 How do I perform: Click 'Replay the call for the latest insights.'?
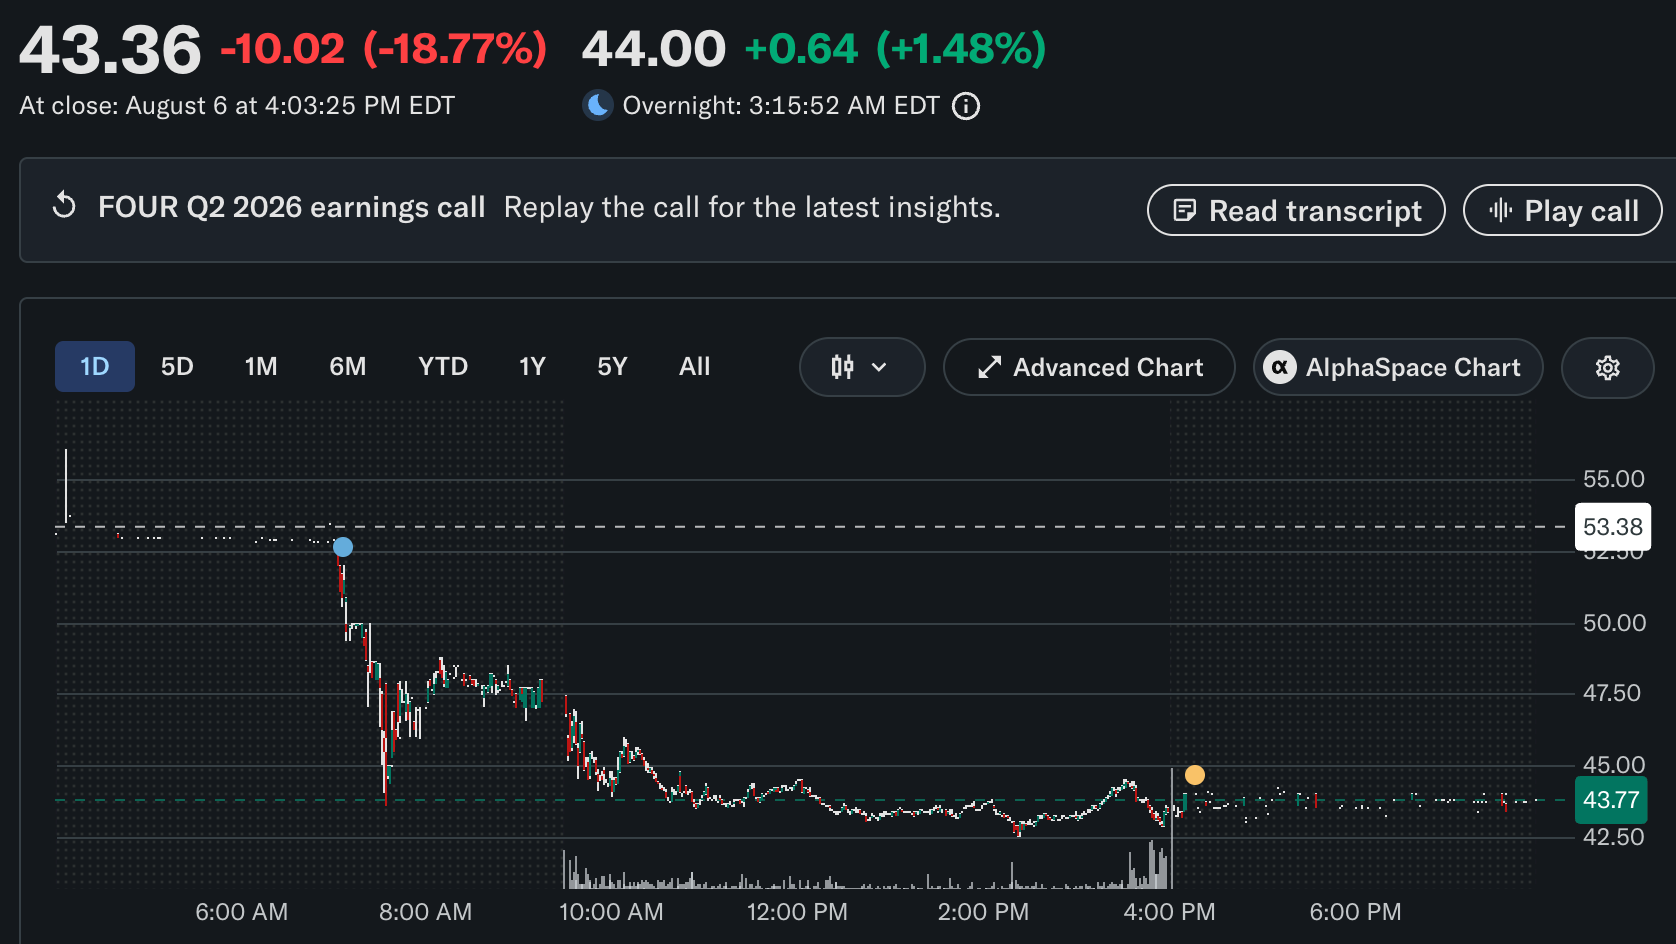click(x=752, y=207)
